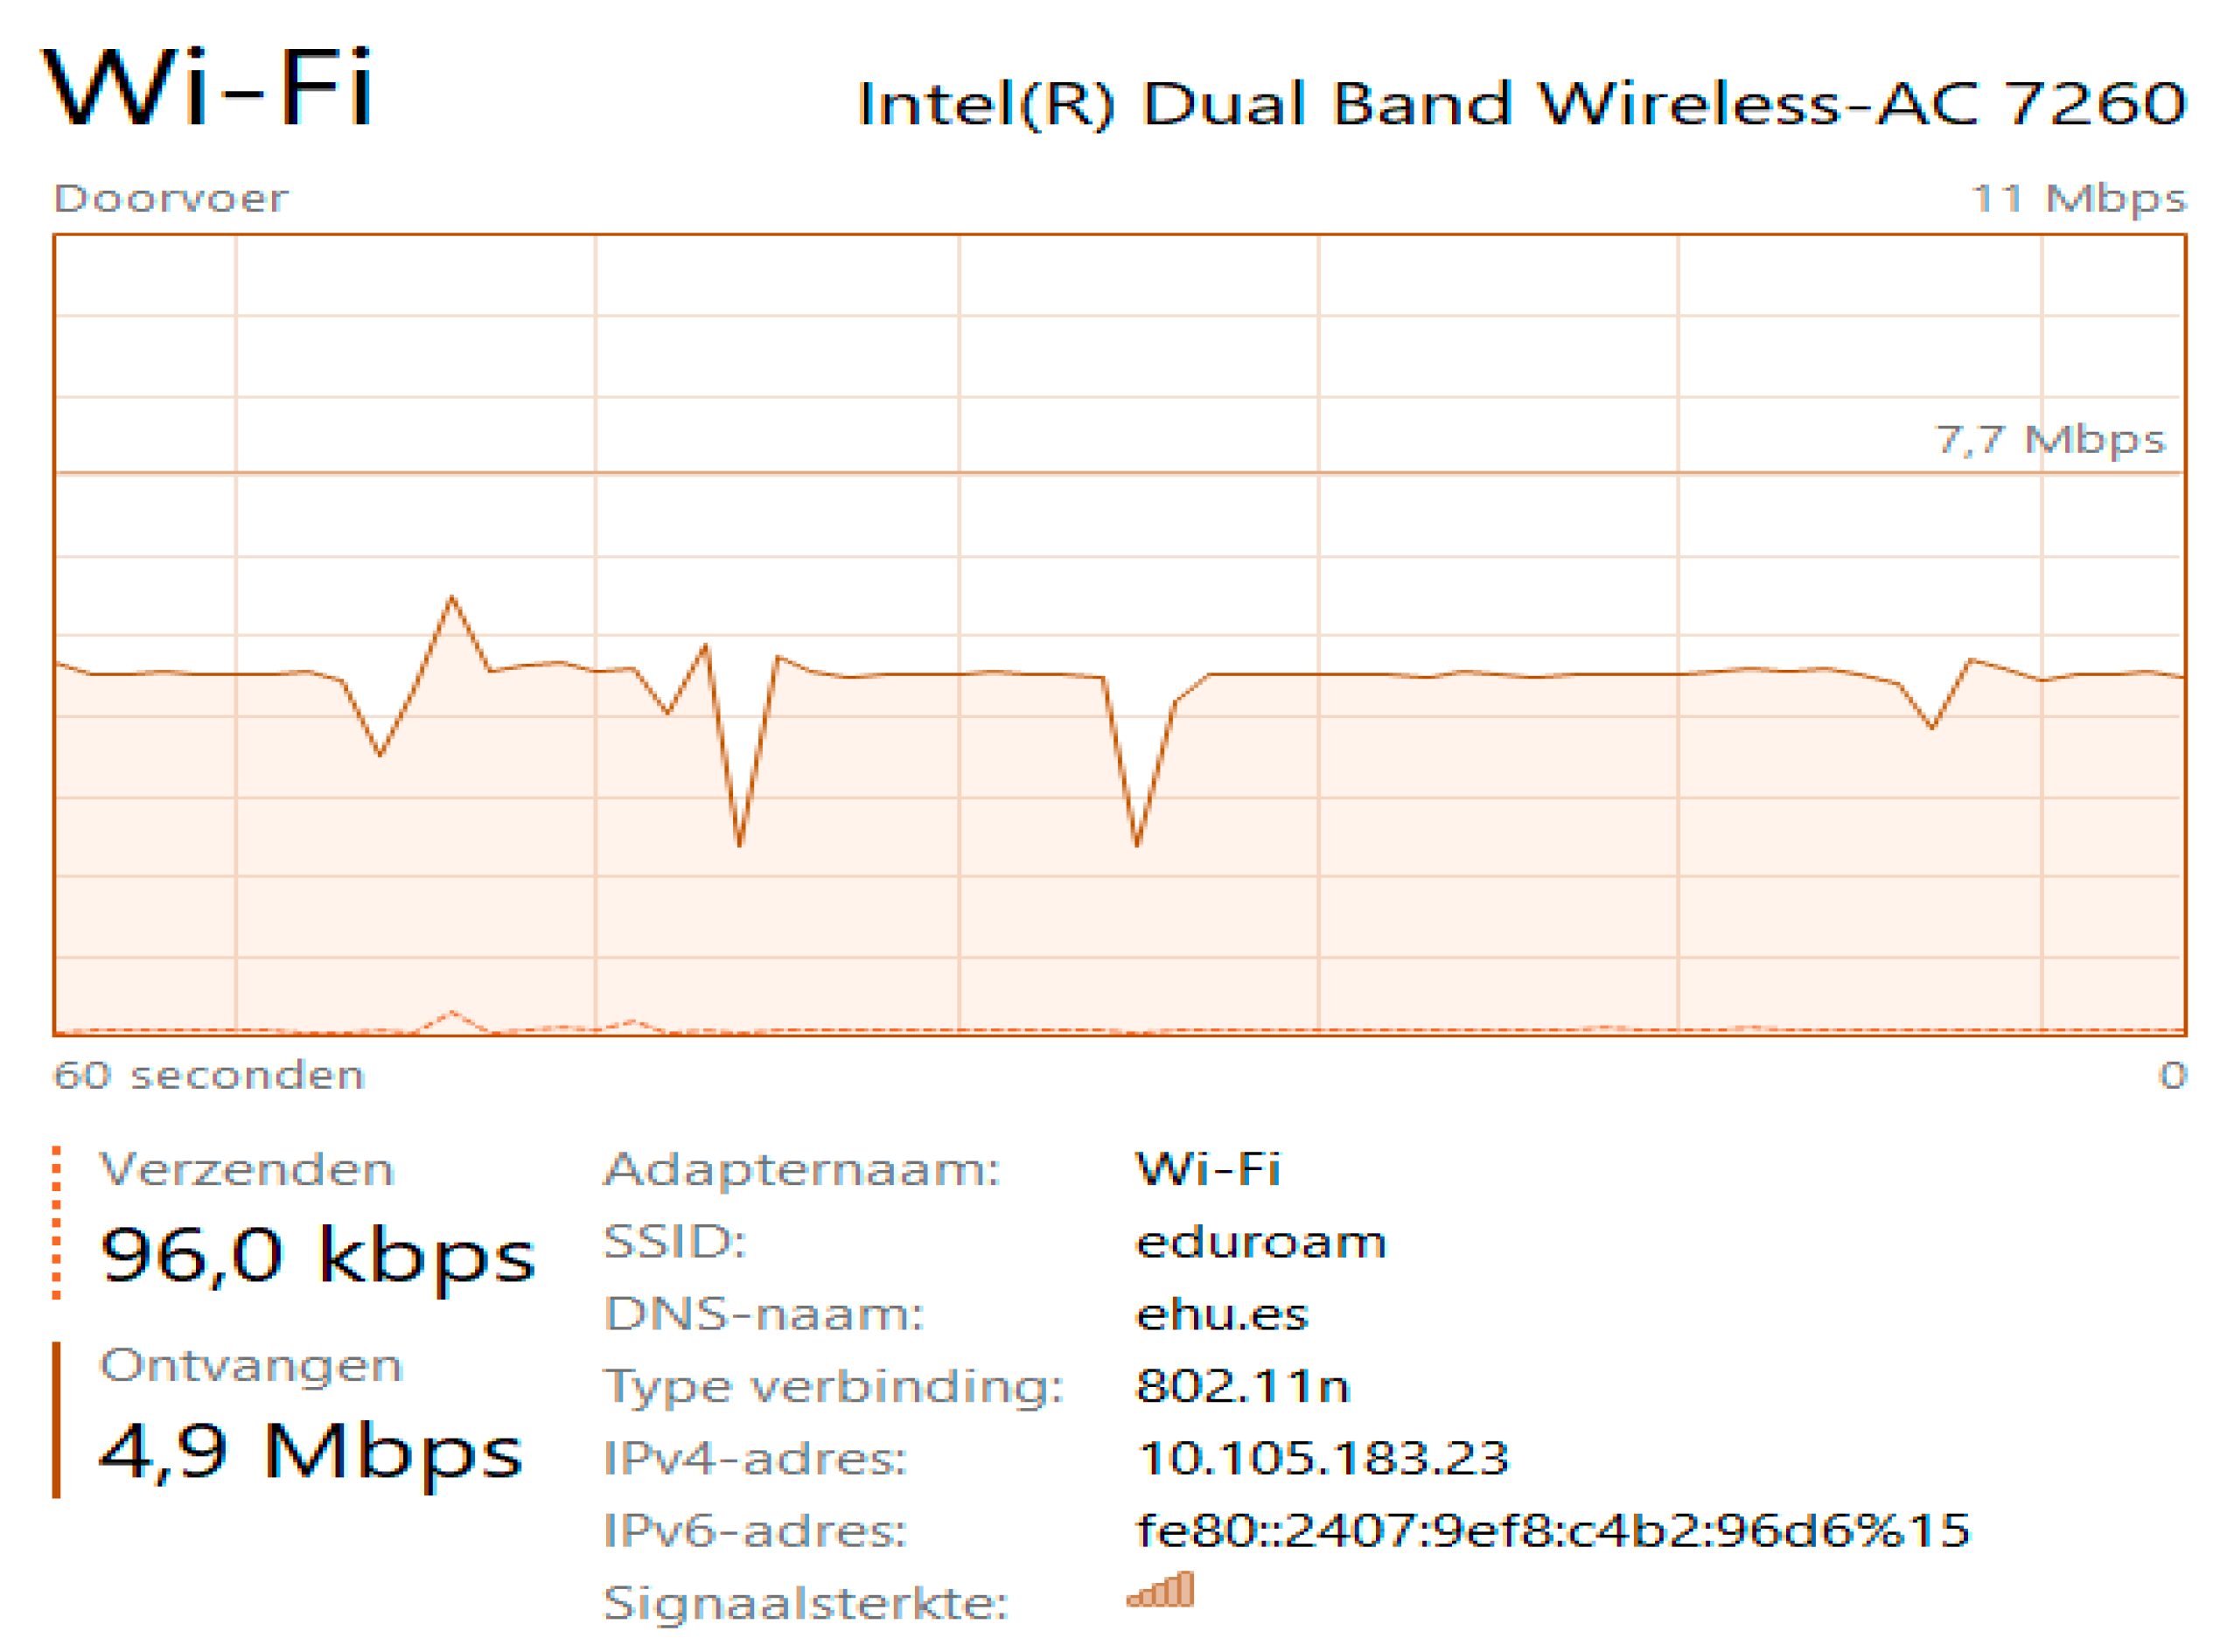Select the Intel(R) Dual Band Wireless-AC 7260 text

1522,104
